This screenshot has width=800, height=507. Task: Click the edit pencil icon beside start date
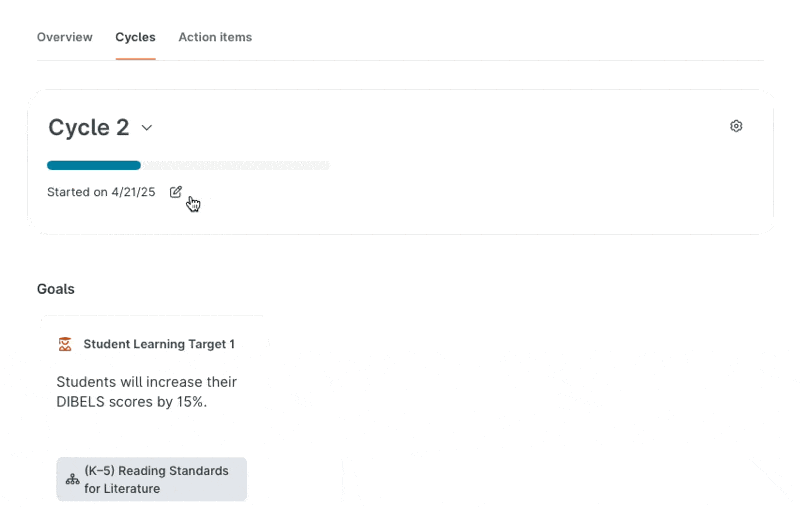[176, 192]
